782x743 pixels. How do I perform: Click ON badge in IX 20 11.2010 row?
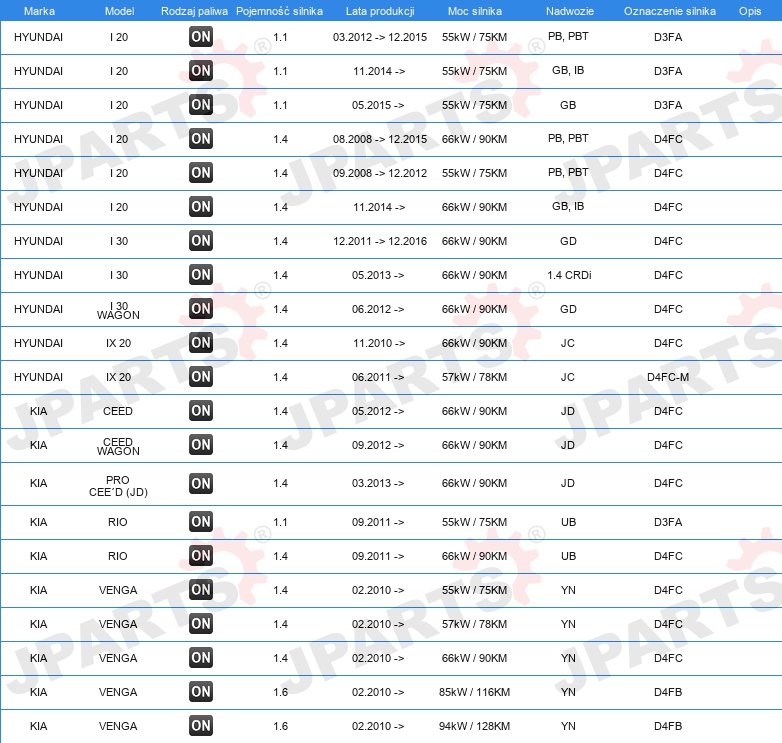(x=201, y=343)
